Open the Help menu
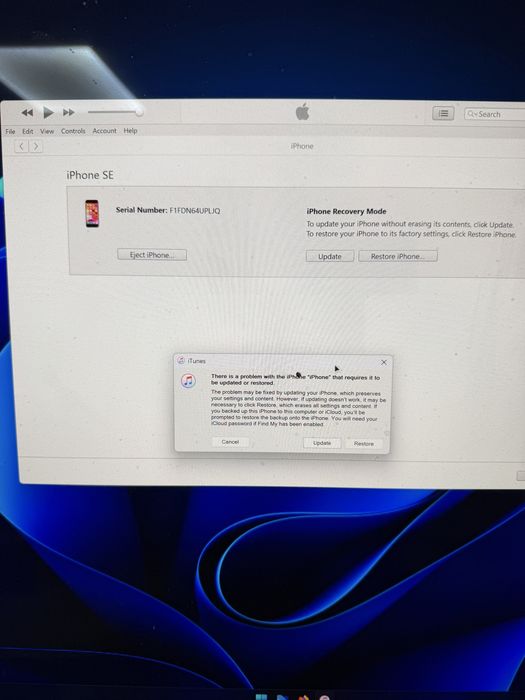The width and height of the screenshot is (525, 700). coord(130,131)
